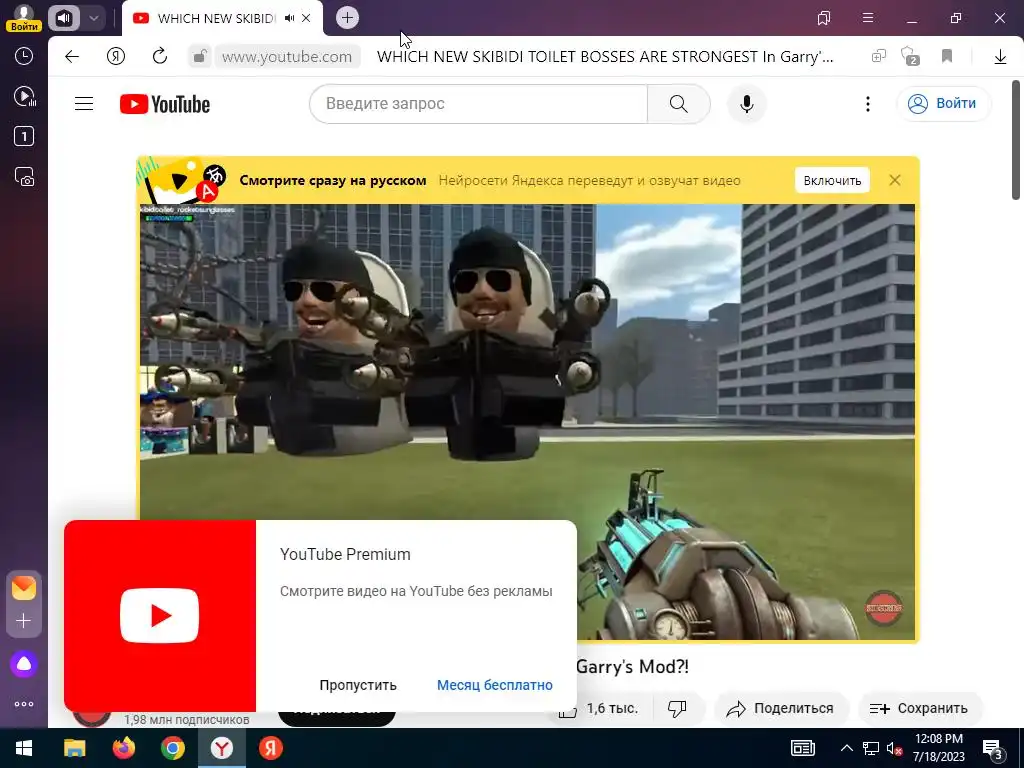The height and width of the screenshot is (768, 1024).
Task: Click the www.youtube.com address field
Action: pyautogui.click(x=287, y=57)
